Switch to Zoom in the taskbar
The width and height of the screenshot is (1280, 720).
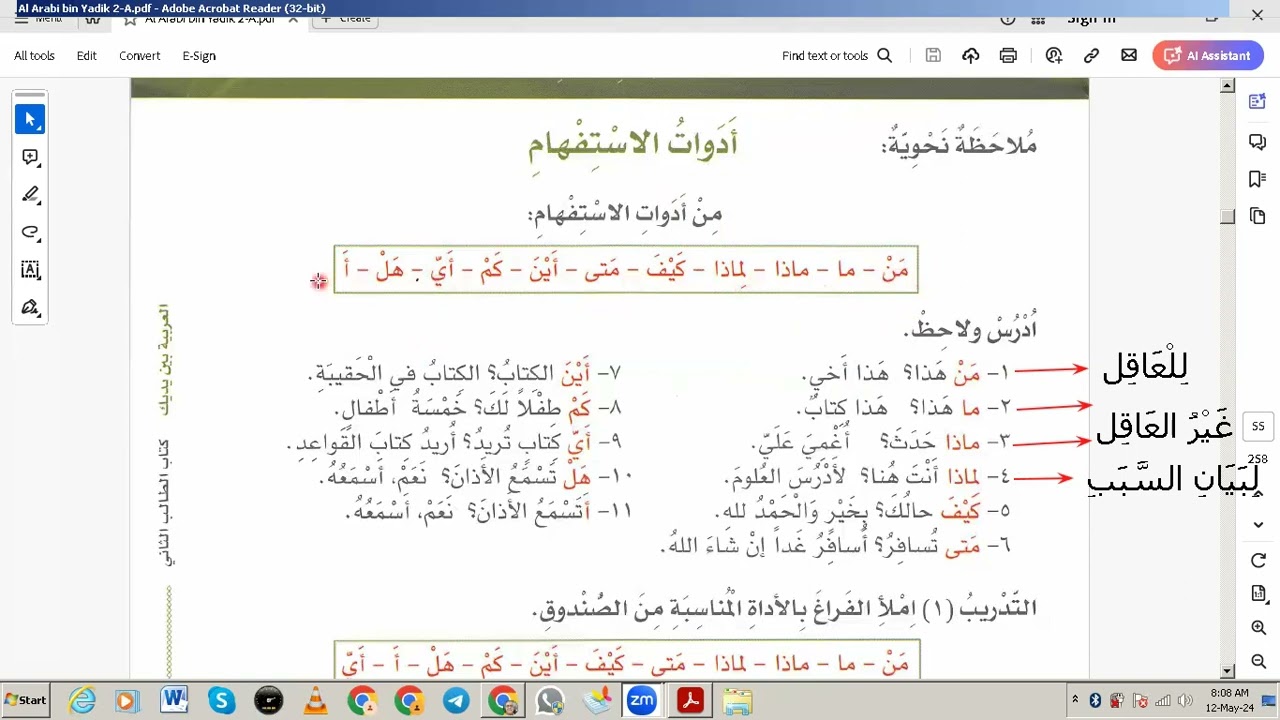tap(641, 700)
